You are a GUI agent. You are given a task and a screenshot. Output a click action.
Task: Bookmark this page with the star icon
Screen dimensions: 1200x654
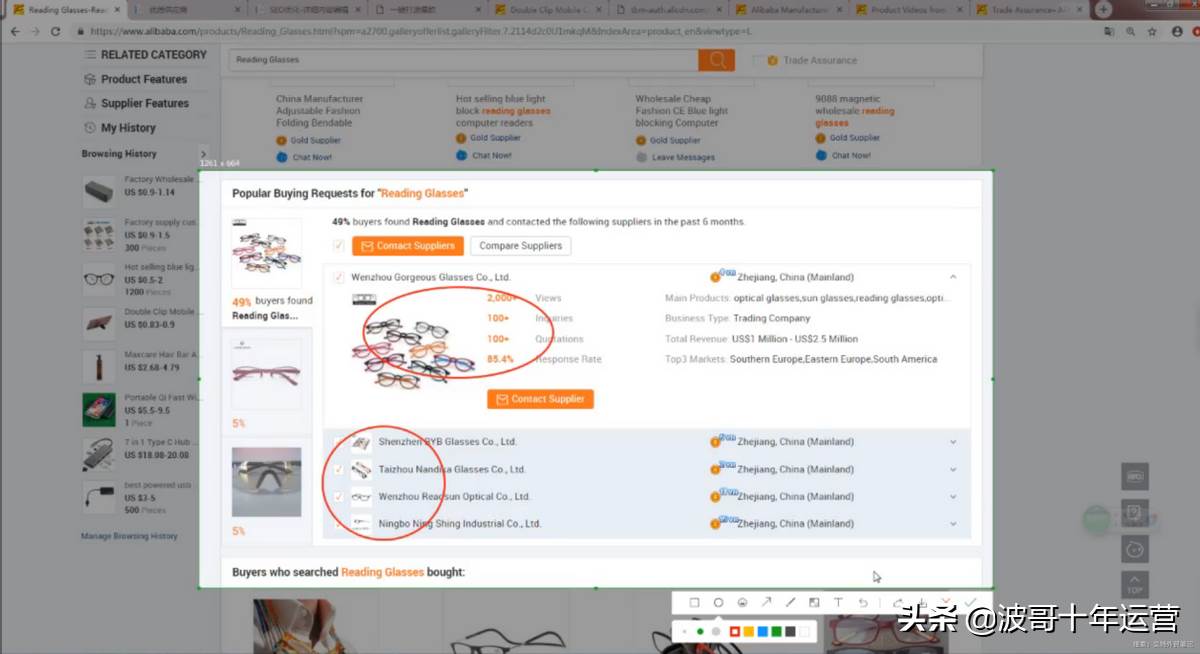pos(1152,31)
